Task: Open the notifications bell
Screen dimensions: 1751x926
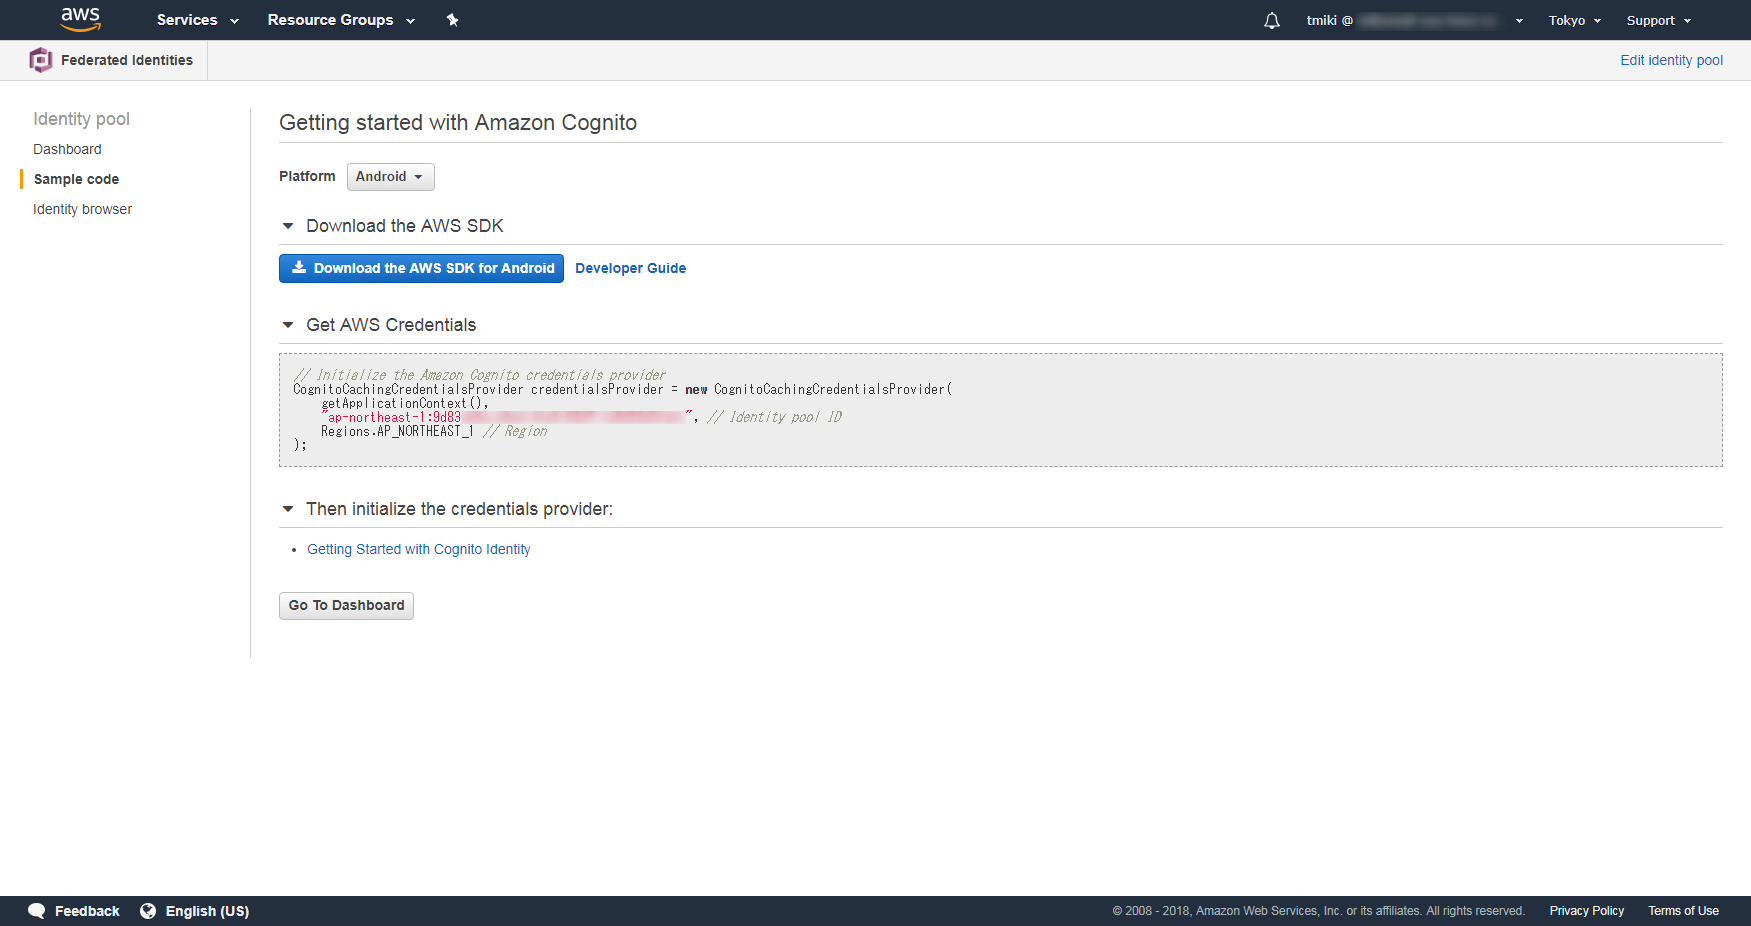Action: point(1271,20)
